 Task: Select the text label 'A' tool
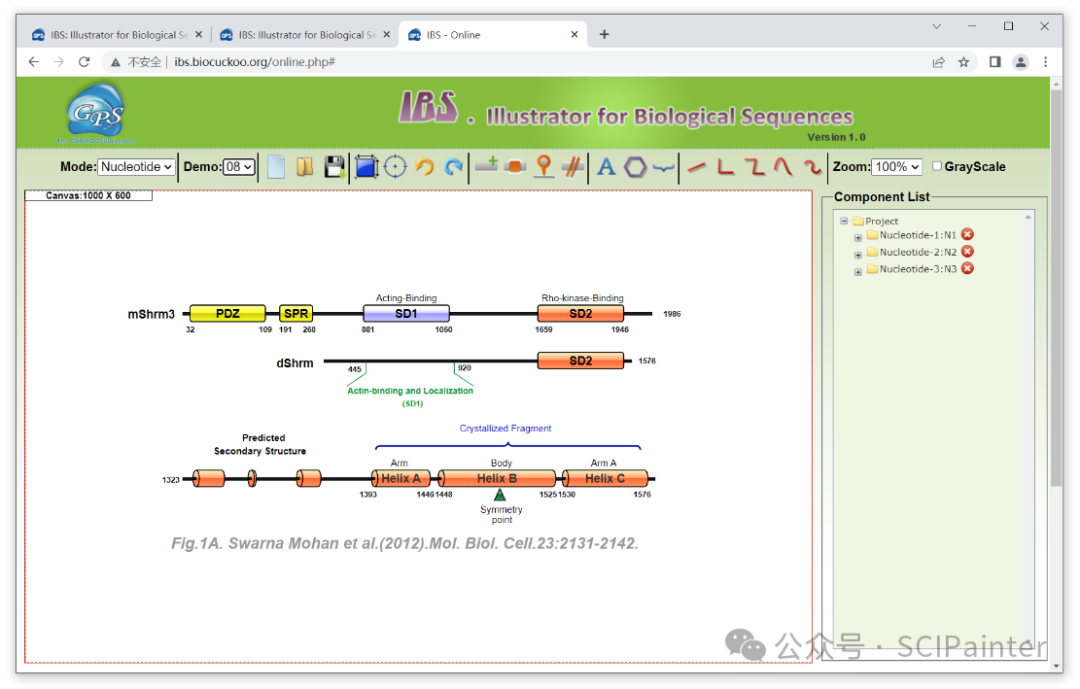pyautogui.click(x=606, y=167)
